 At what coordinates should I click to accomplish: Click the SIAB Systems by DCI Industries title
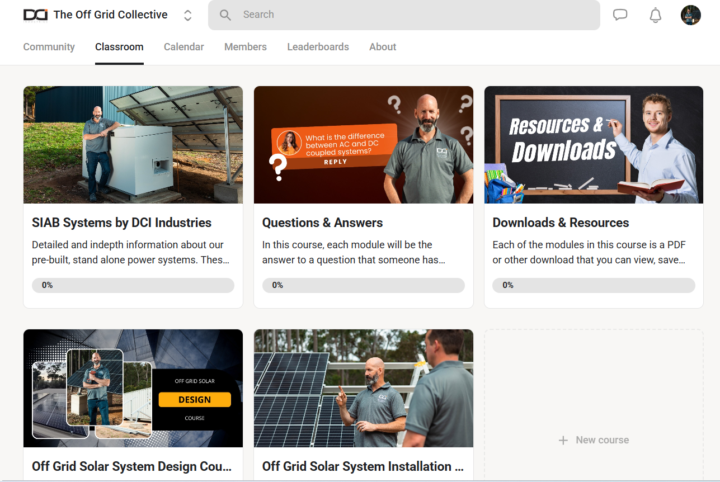point(122,223)
